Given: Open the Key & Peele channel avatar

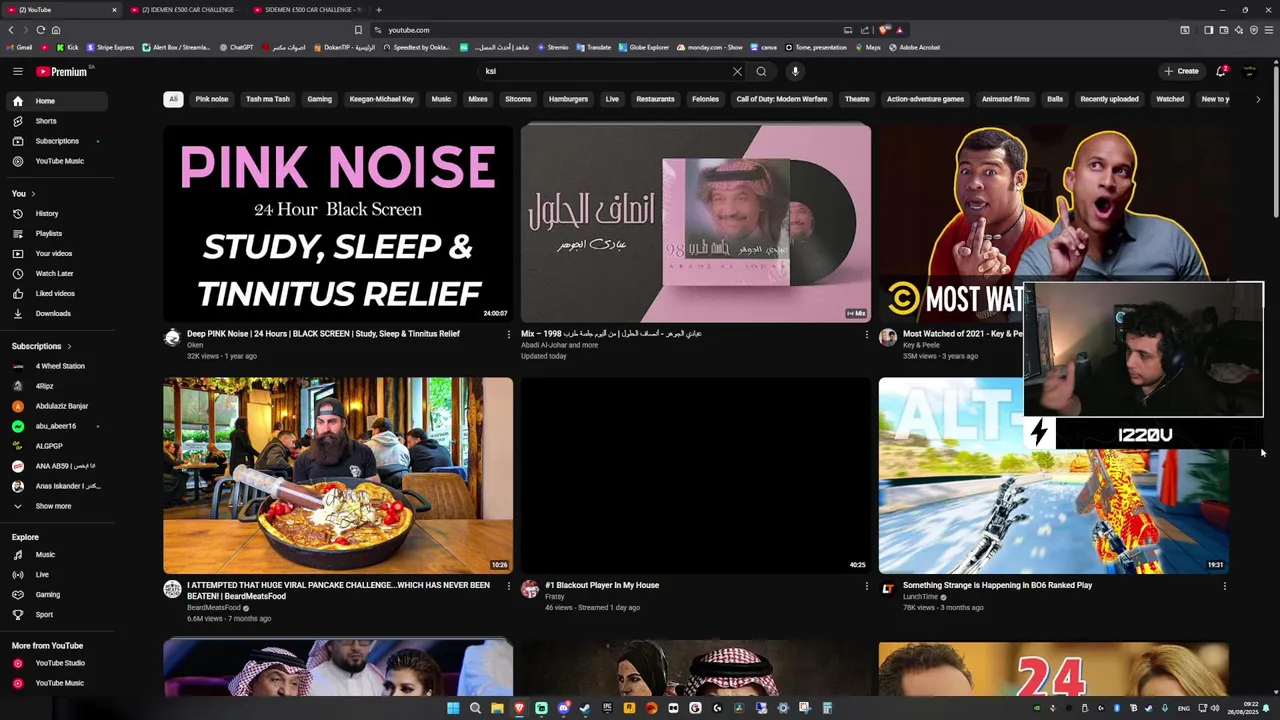Looking at the screenshot, I should [887, 337].
